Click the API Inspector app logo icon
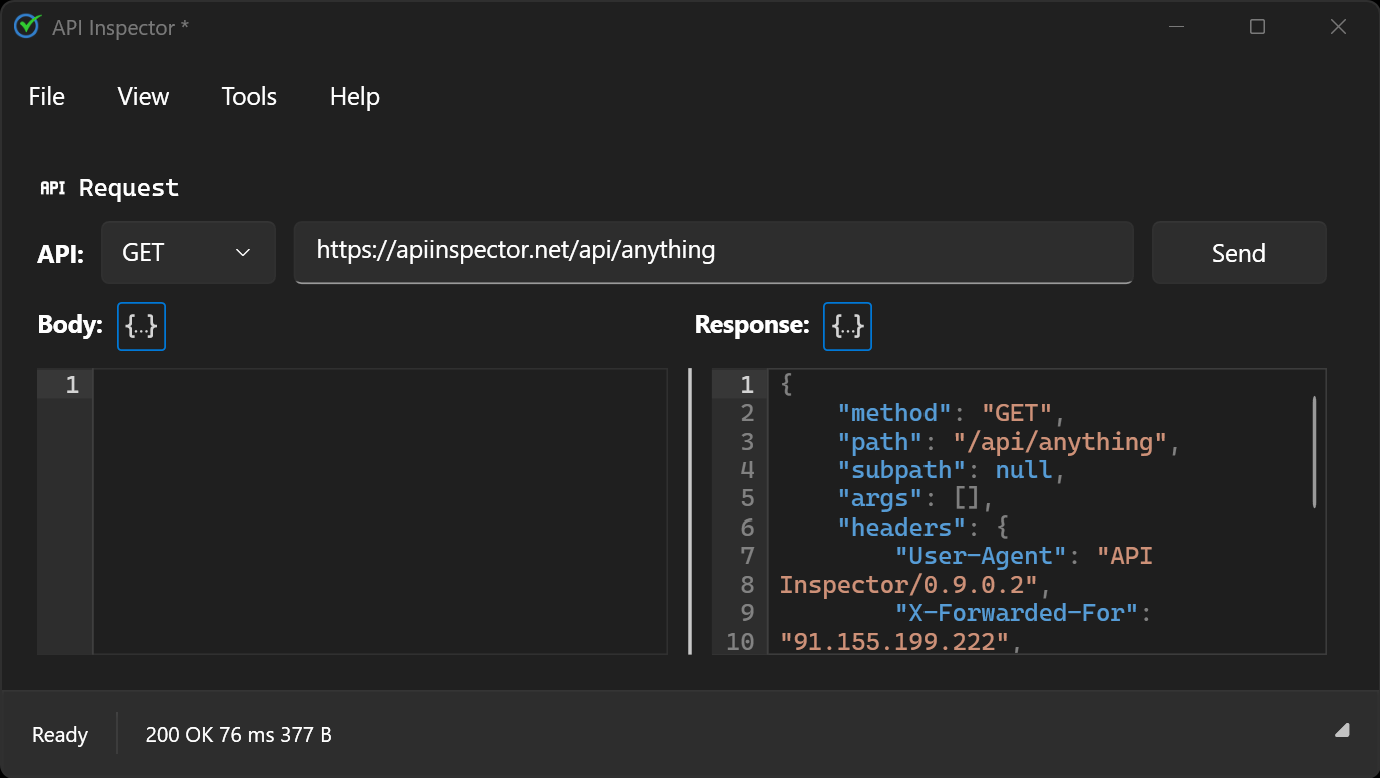 tap(27, 27)
